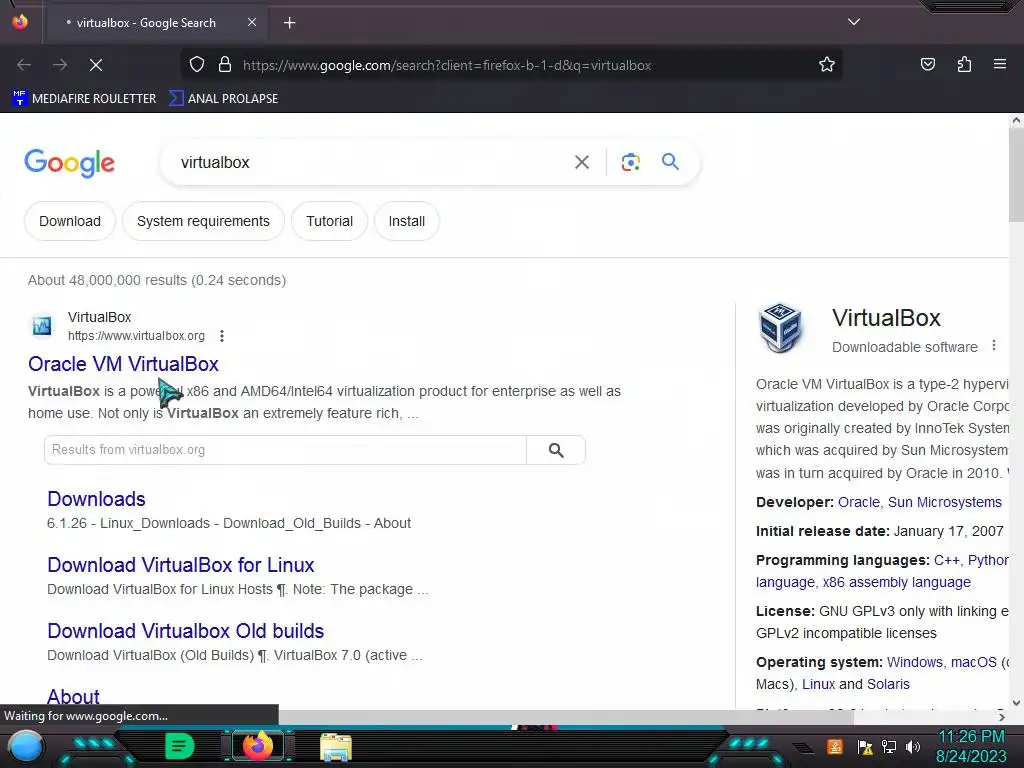
Task: Open the About sitelink
Action: click(73, 696)
